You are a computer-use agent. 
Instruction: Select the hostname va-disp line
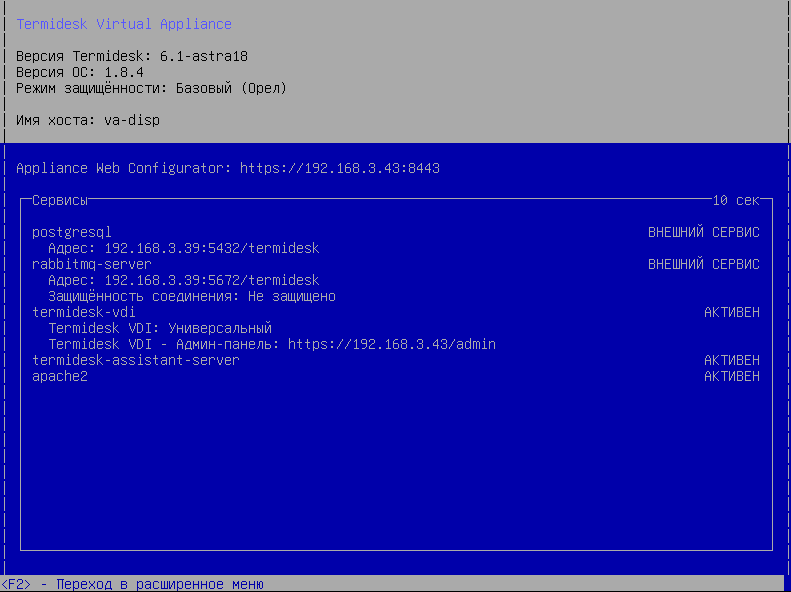coord(88,121)
